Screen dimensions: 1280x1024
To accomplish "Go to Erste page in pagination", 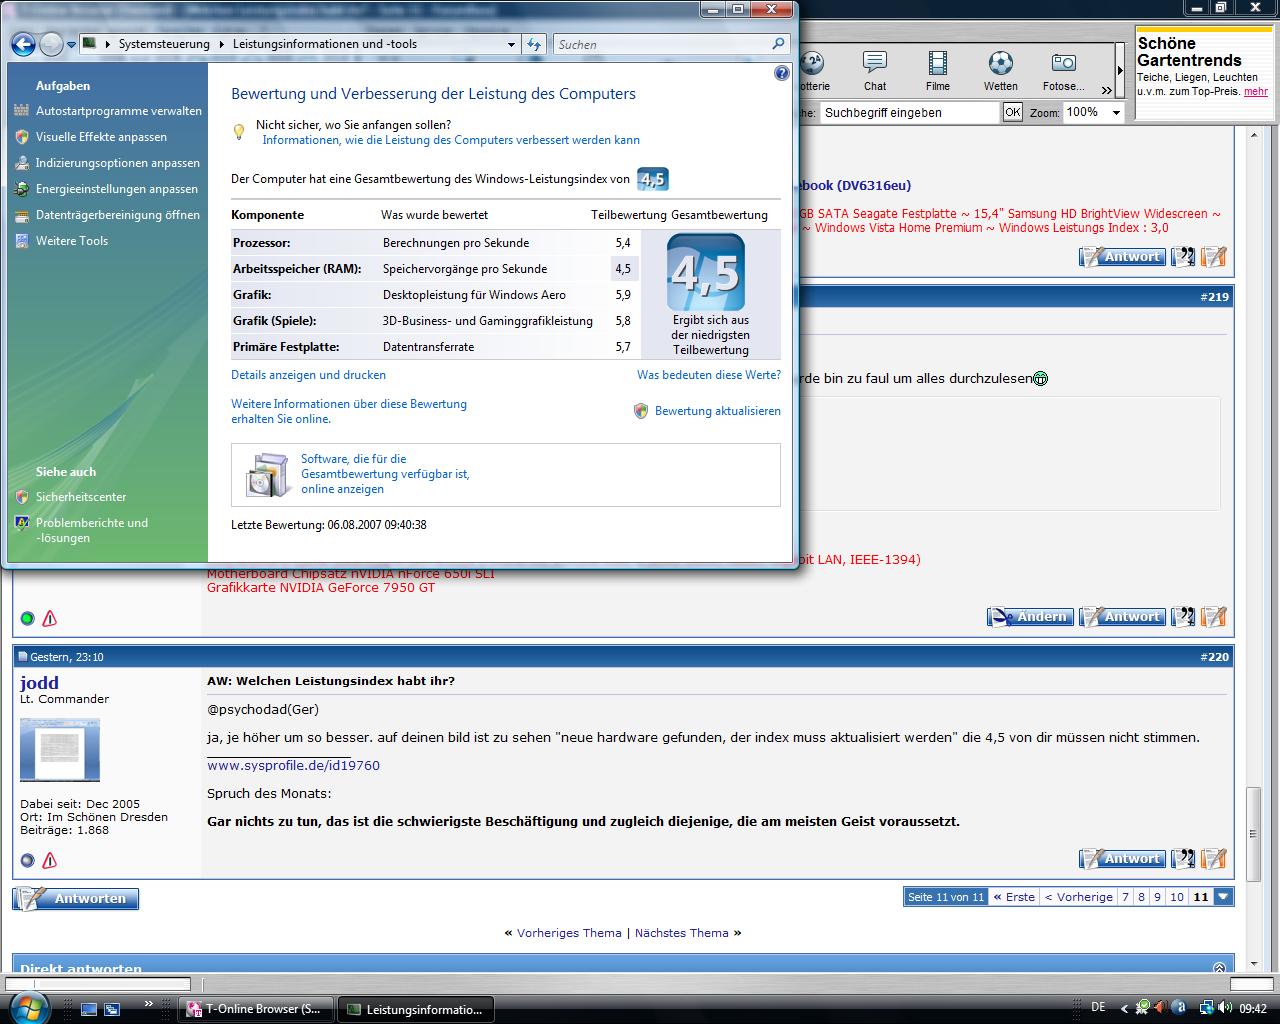I will click(x=1014, y=897).
